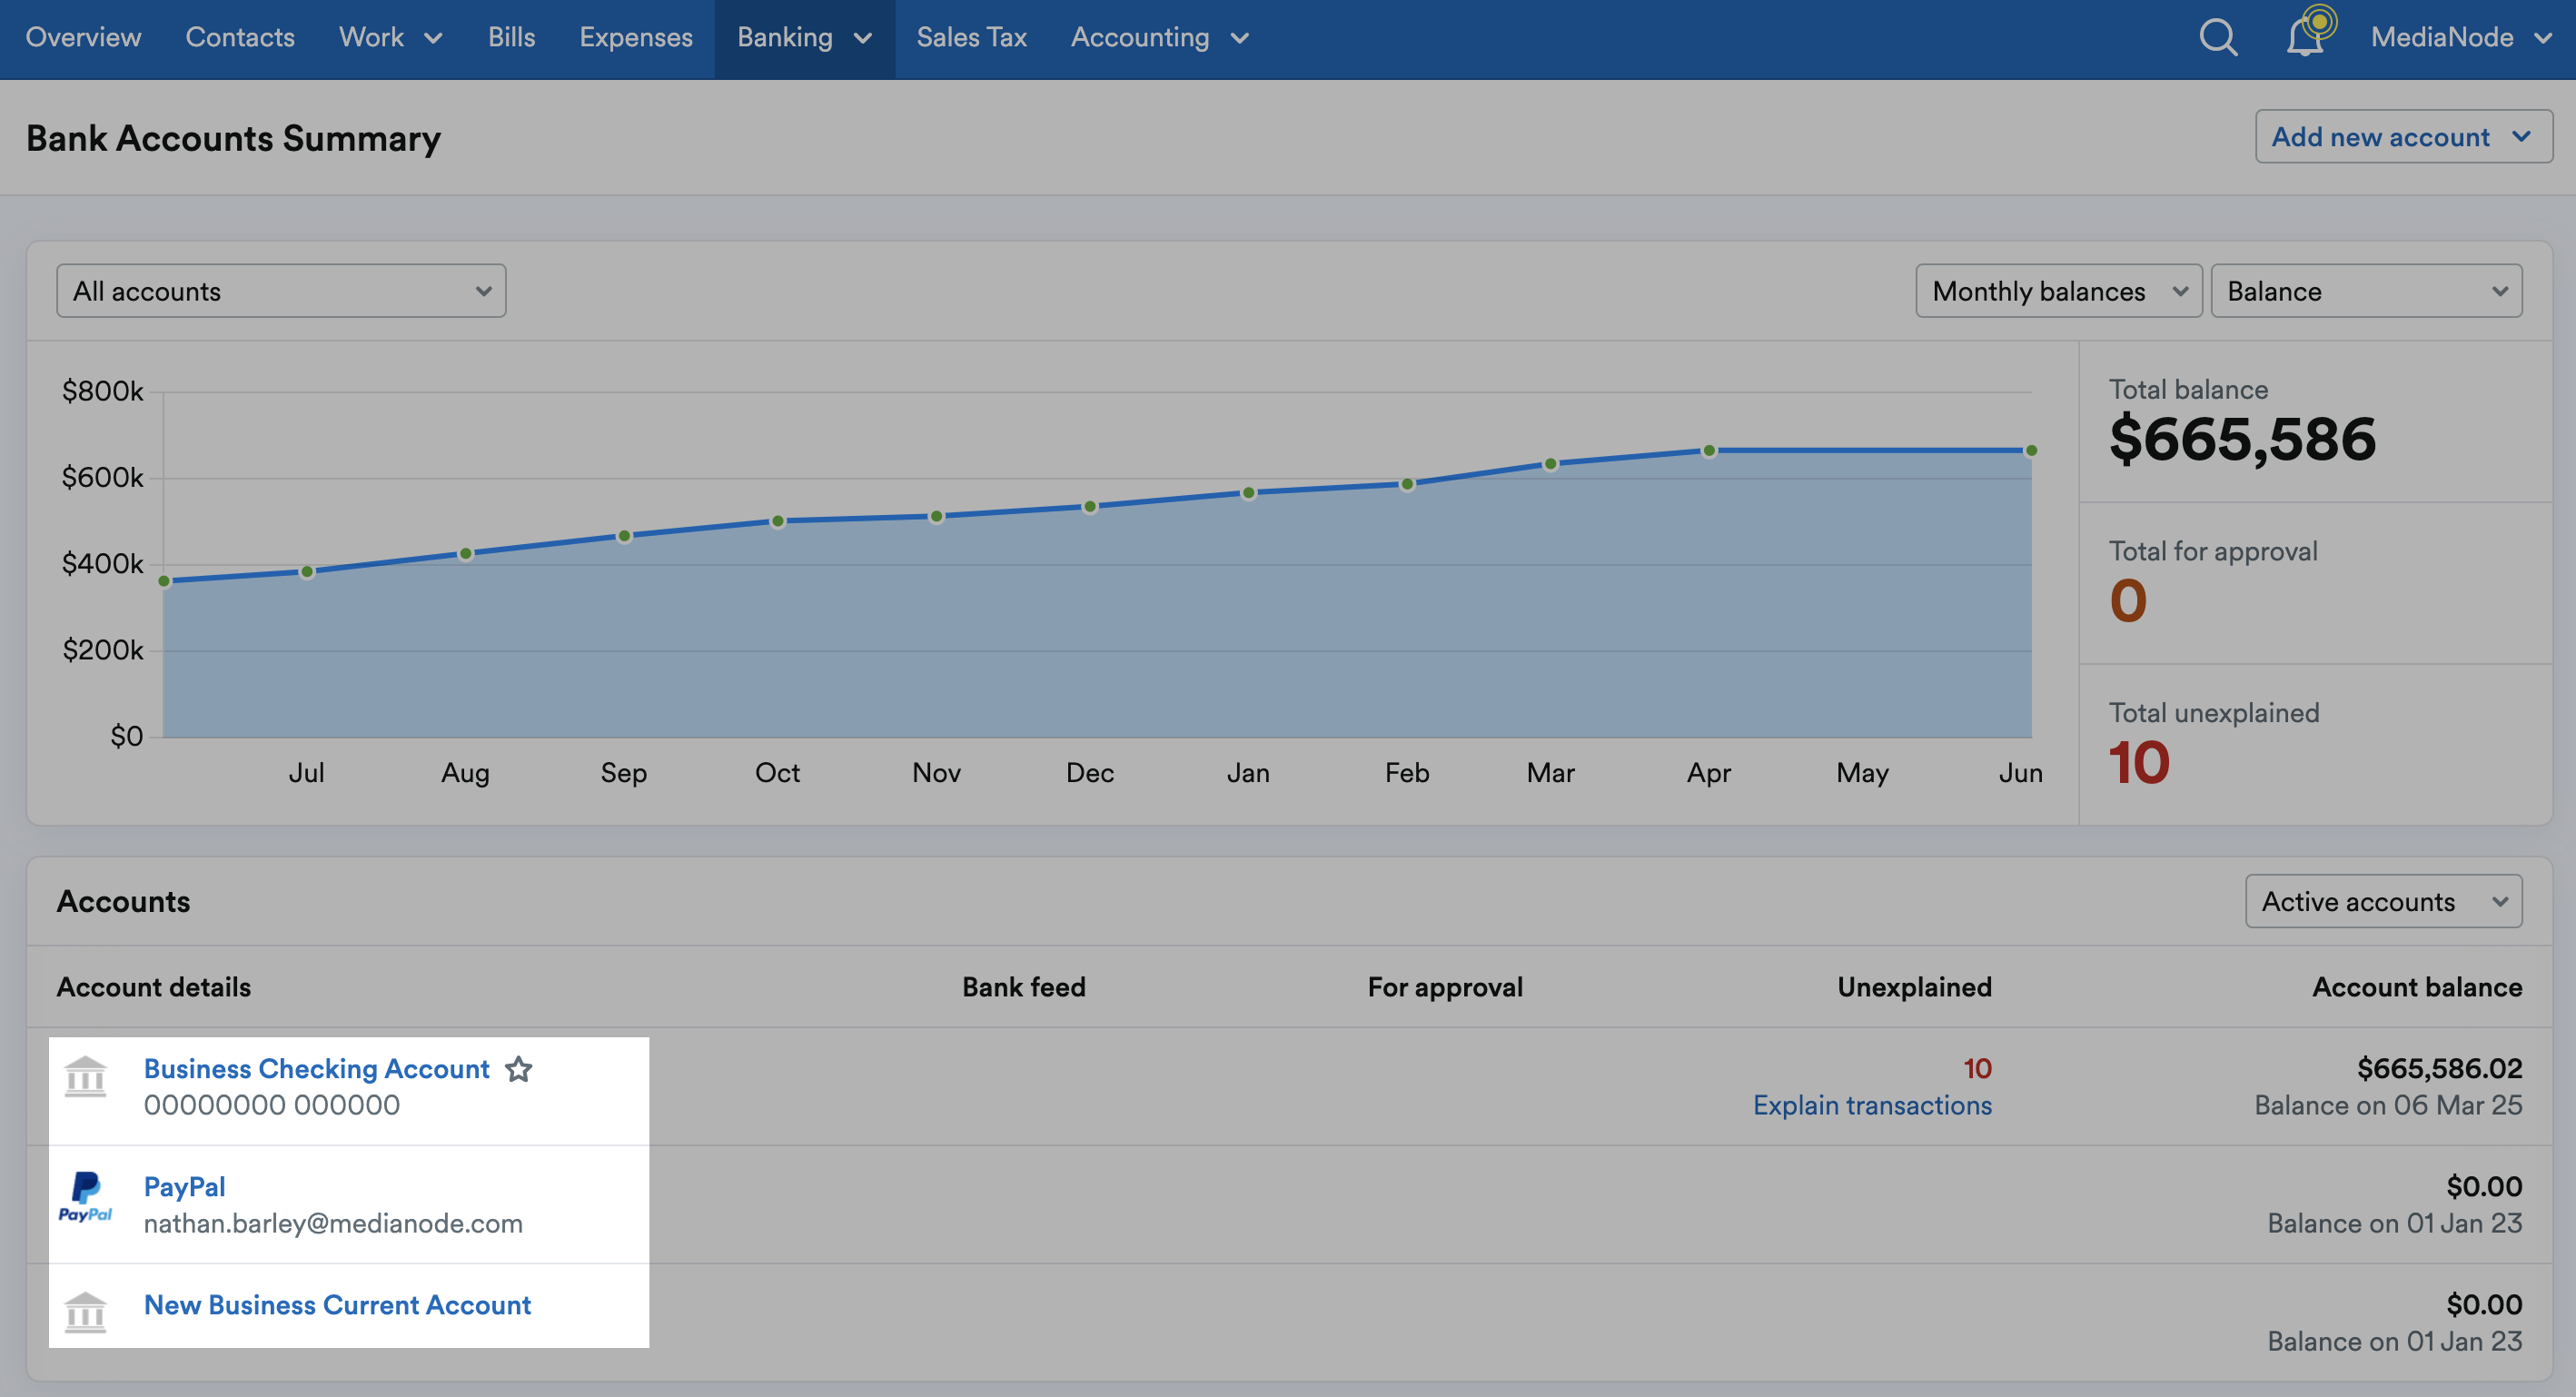Click the Business Checking Account bank icon

pyautogui.click(x=85, y=1078)
